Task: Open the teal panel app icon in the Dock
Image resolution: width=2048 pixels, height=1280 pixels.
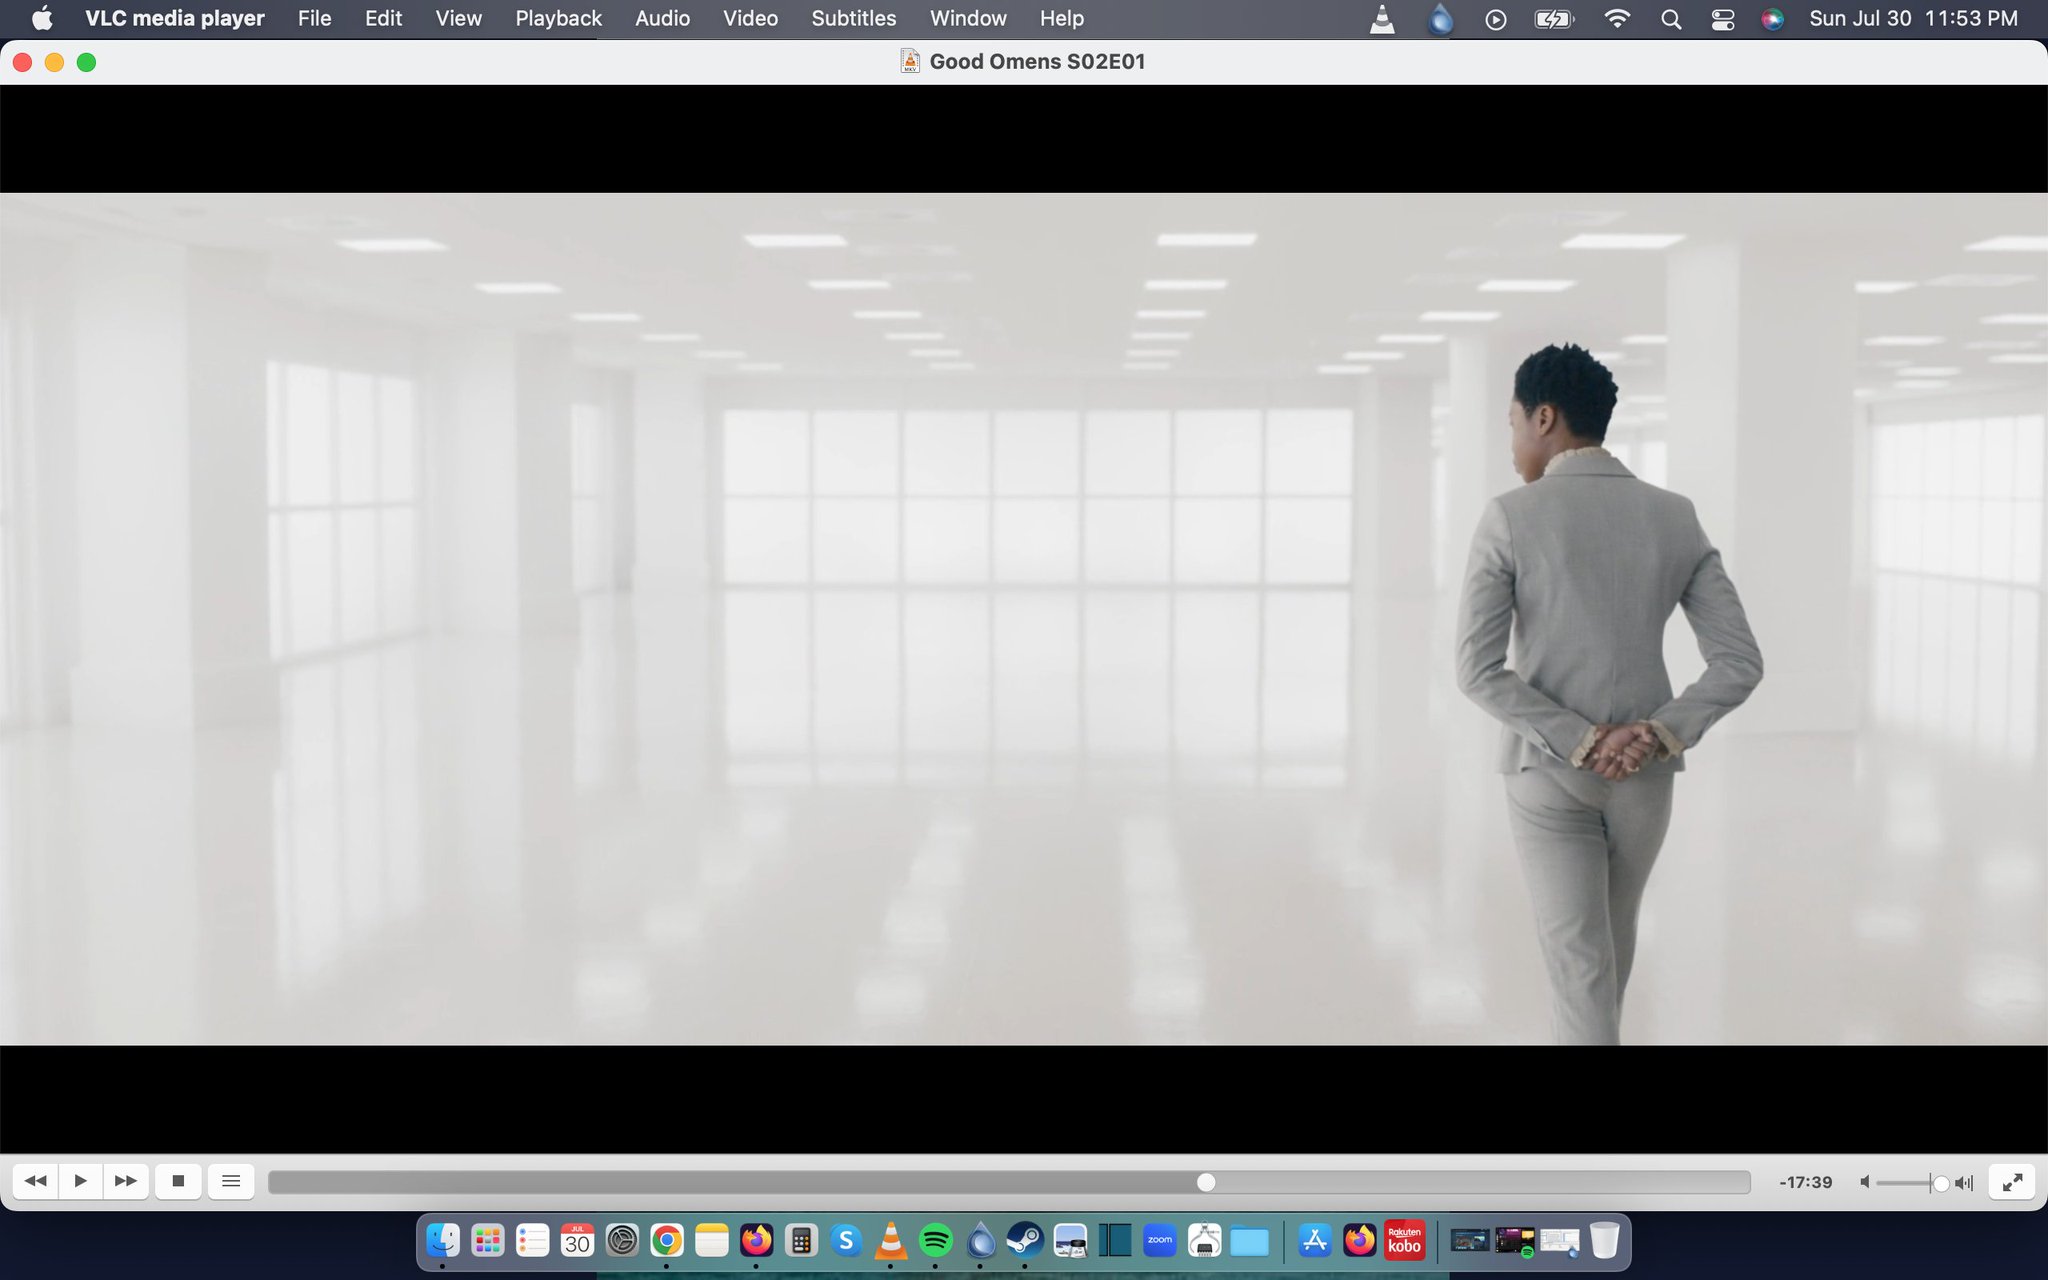Action: point(1114,1241)
